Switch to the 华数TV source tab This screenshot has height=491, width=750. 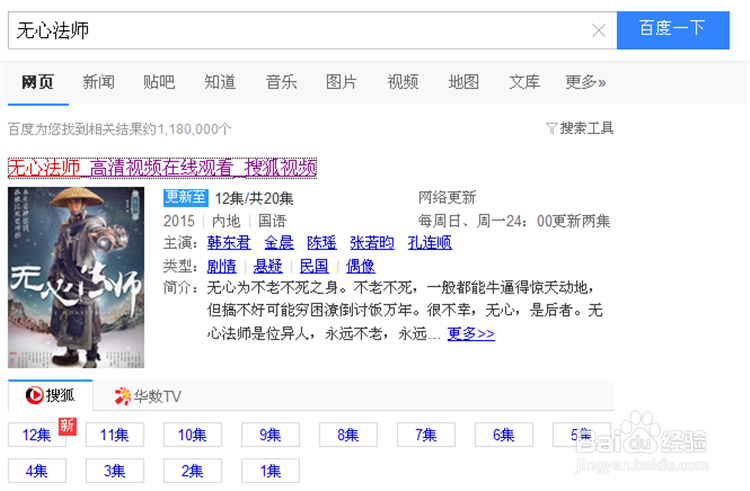tap(148, 396)
